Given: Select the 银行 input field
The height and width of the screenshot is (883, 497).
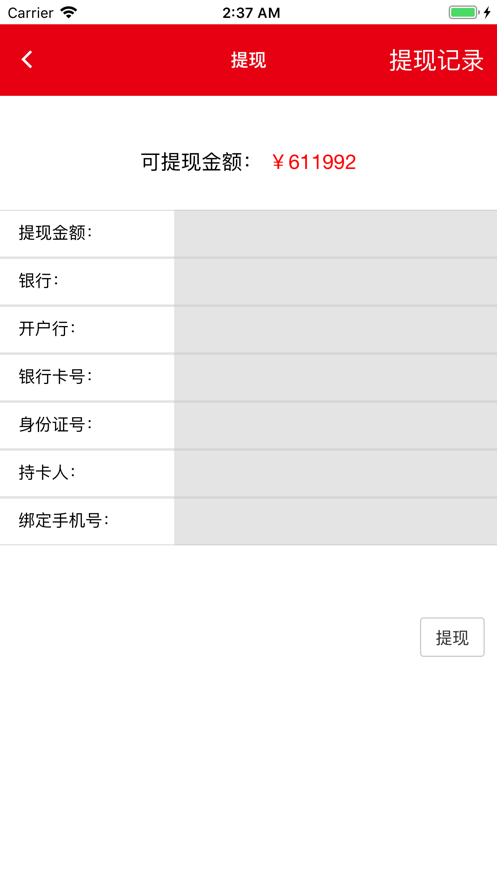Looking at the screenshot, I should 335,282.
